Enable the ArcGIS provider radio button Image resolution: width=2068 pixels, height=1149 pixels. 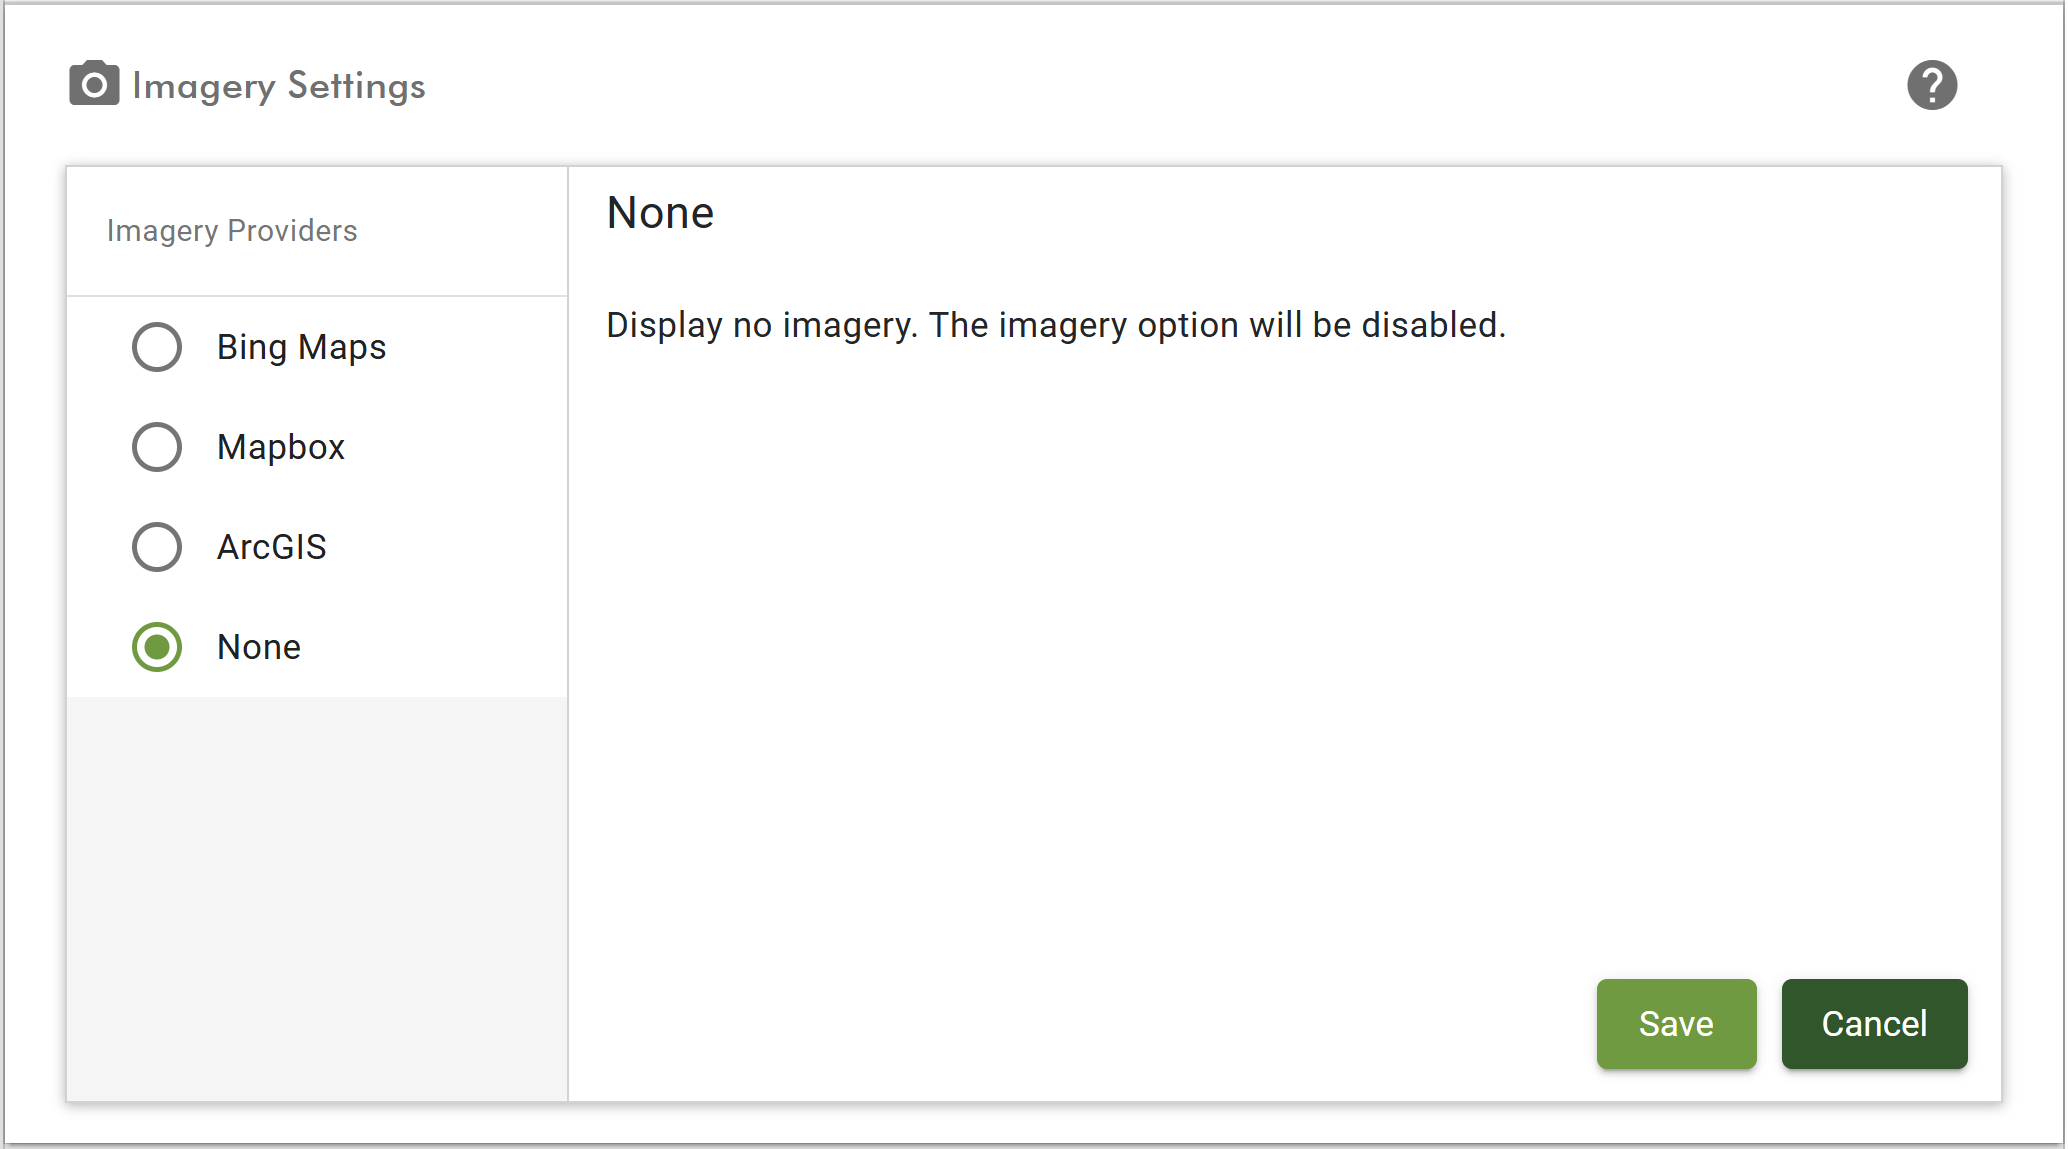(157, 547)
